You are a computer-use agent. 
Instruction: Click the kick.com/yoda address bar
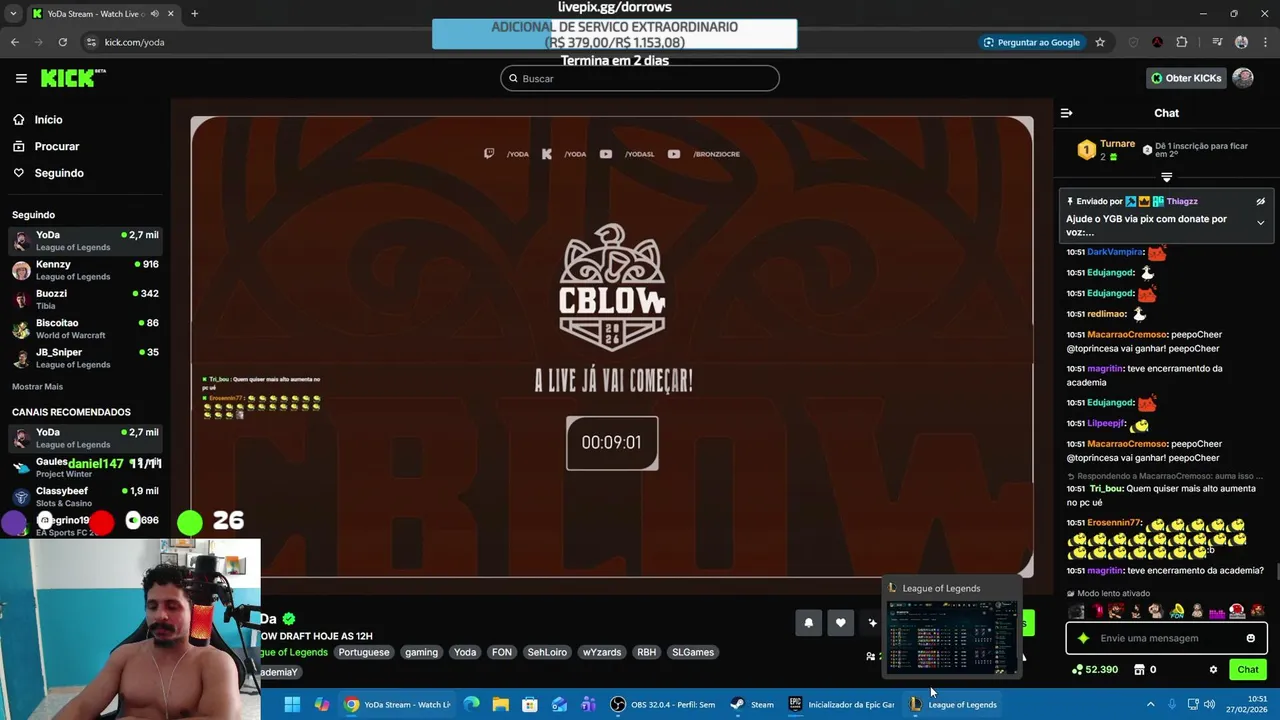[530, 42]
